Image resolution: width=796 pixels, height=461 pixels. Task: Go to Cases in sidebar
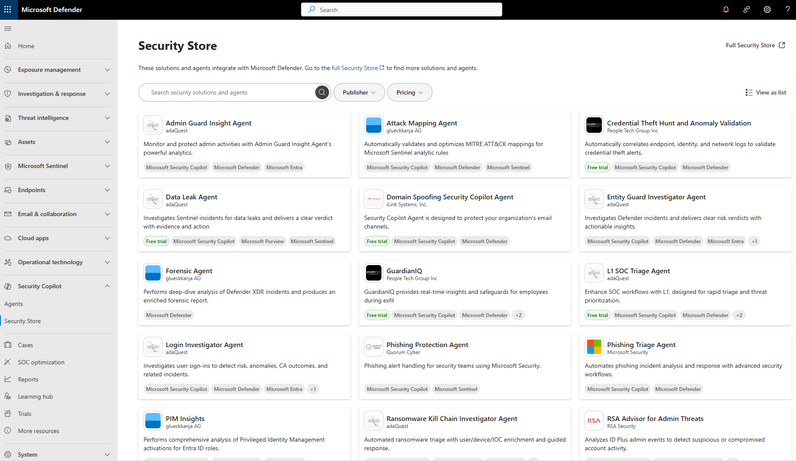(x=25, y=345)
